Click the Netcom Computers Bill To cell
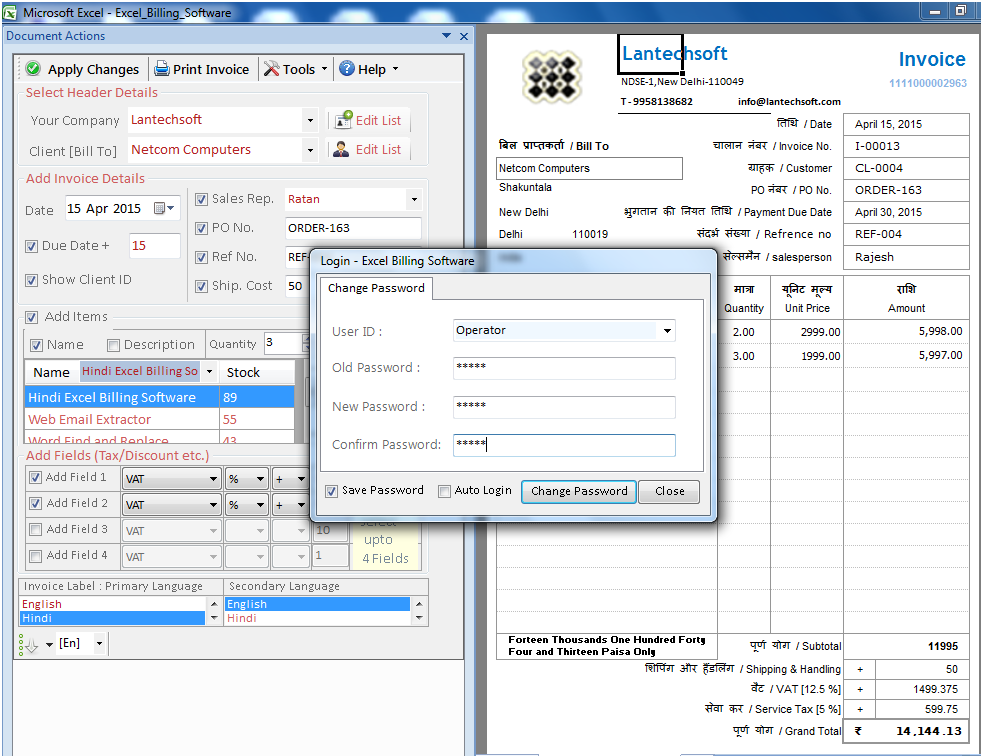Viewport: 981px width, 756px height. [589, 168]
